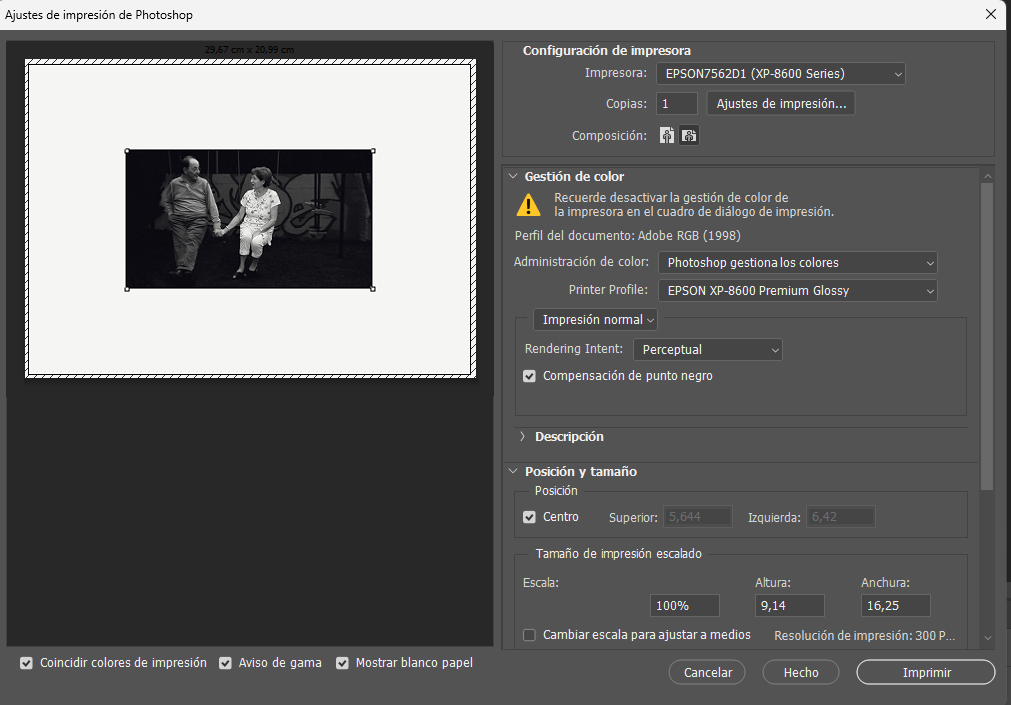Open "Ajustes de impresión" settings
This screenshot has width=1011, height=705.
point(781,102)
